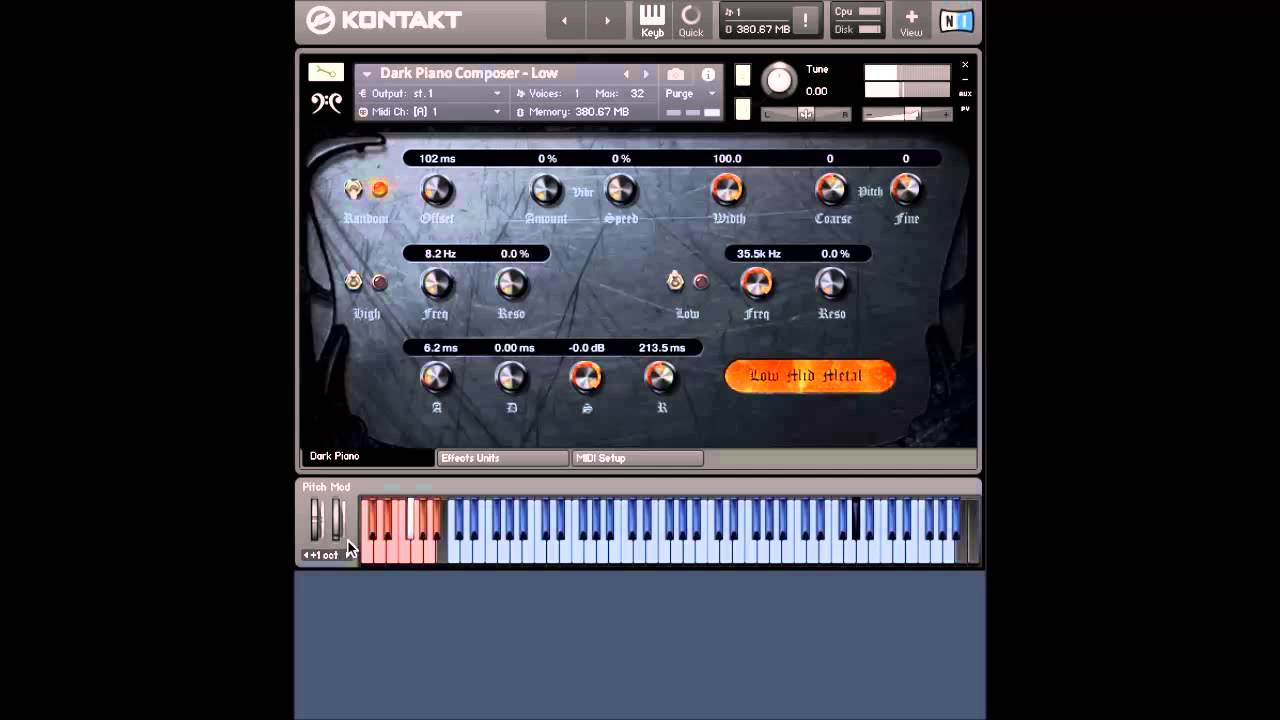Click the bass clef instrument icon
The image size is (1280, 720).
pos(326,102)
